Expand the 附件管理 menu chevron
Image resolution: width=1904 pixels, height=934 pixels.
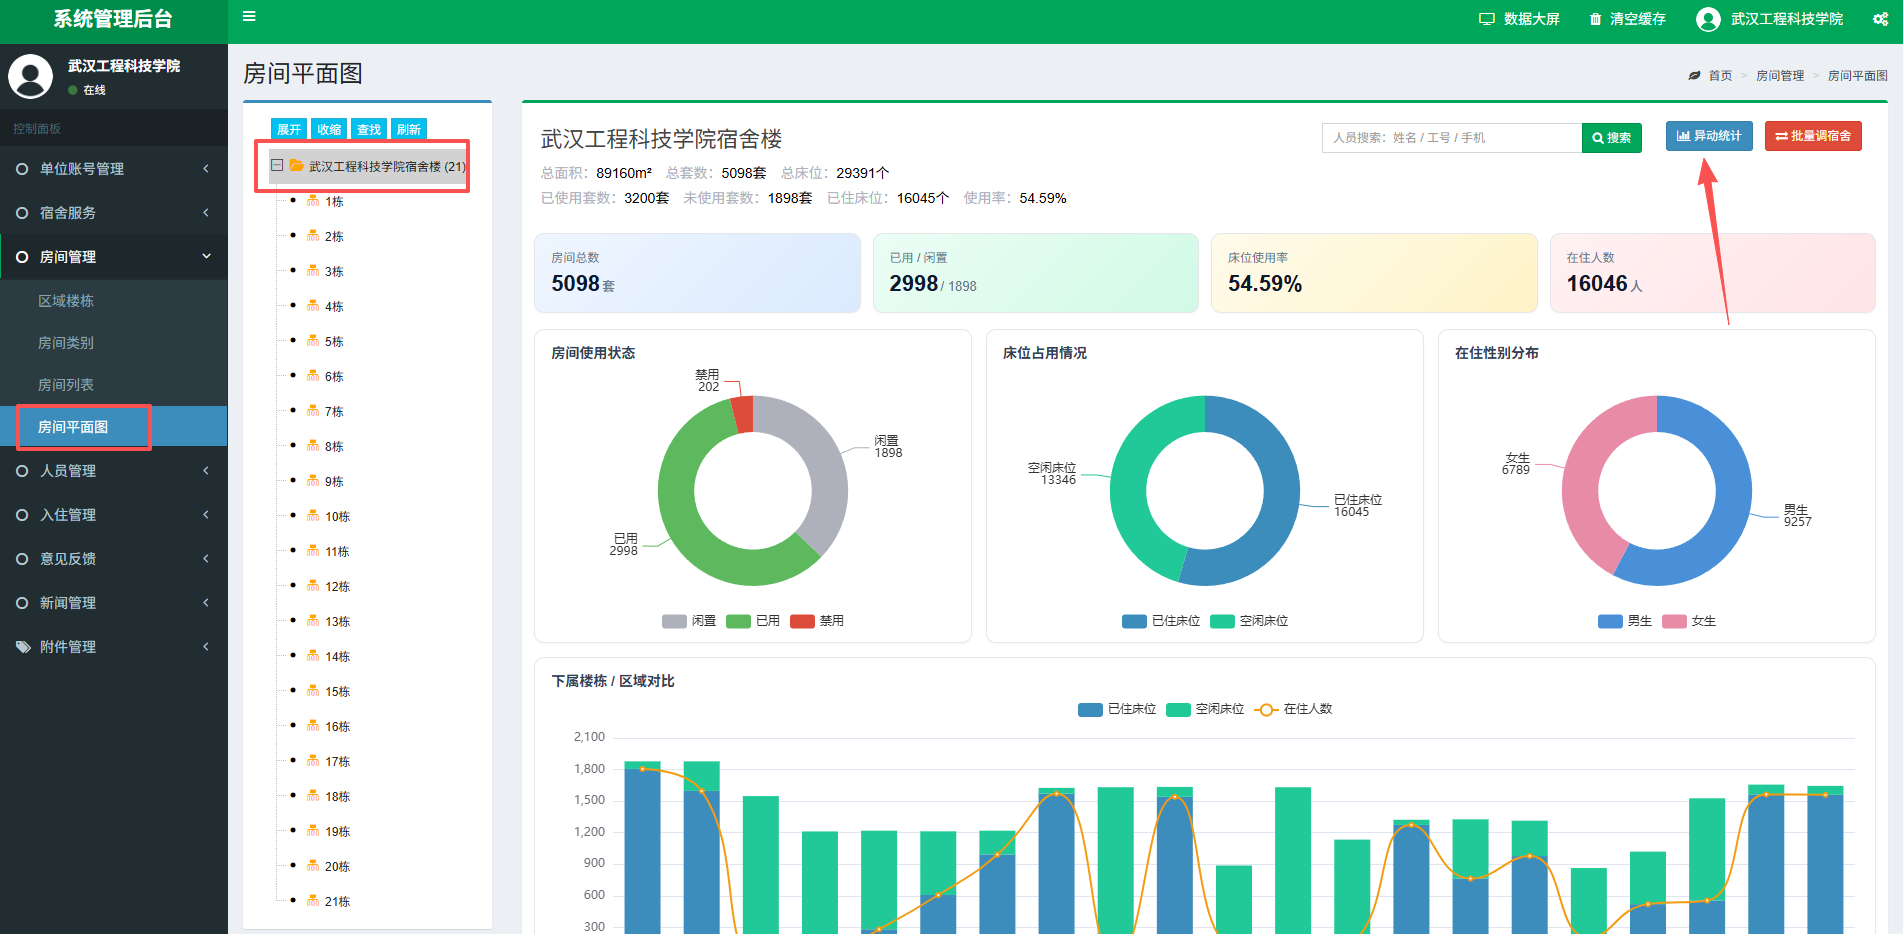click(x=206, y=647)
